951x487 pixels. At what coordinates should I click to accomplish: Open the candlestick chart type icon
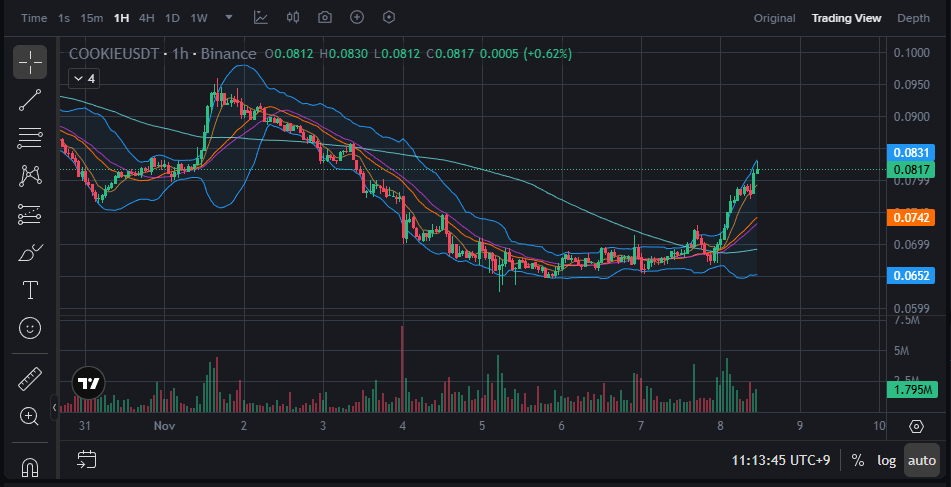point(293,18)
